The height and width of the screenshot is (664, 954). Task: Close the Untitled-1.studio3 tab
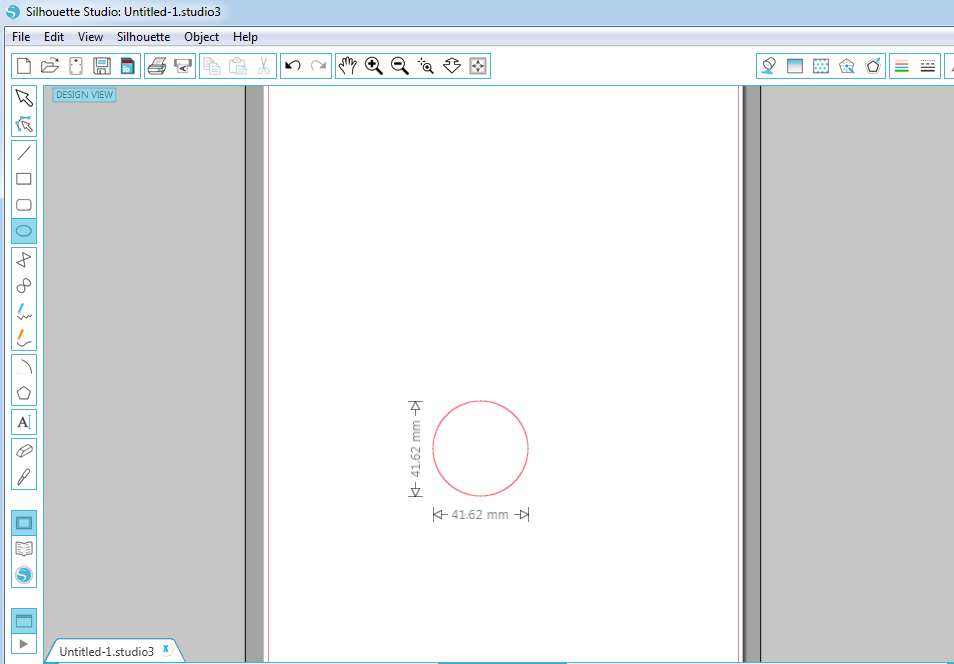(165, 649)
